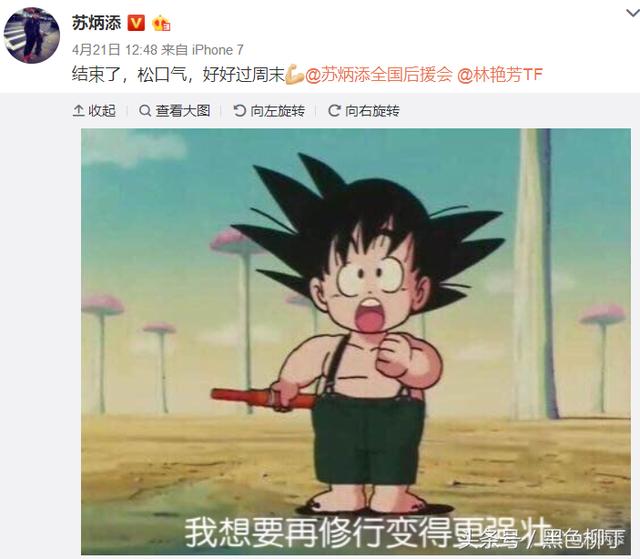
Task: Collapse the image with 收起
Action: pyautogui.click(x=94, y=111)
